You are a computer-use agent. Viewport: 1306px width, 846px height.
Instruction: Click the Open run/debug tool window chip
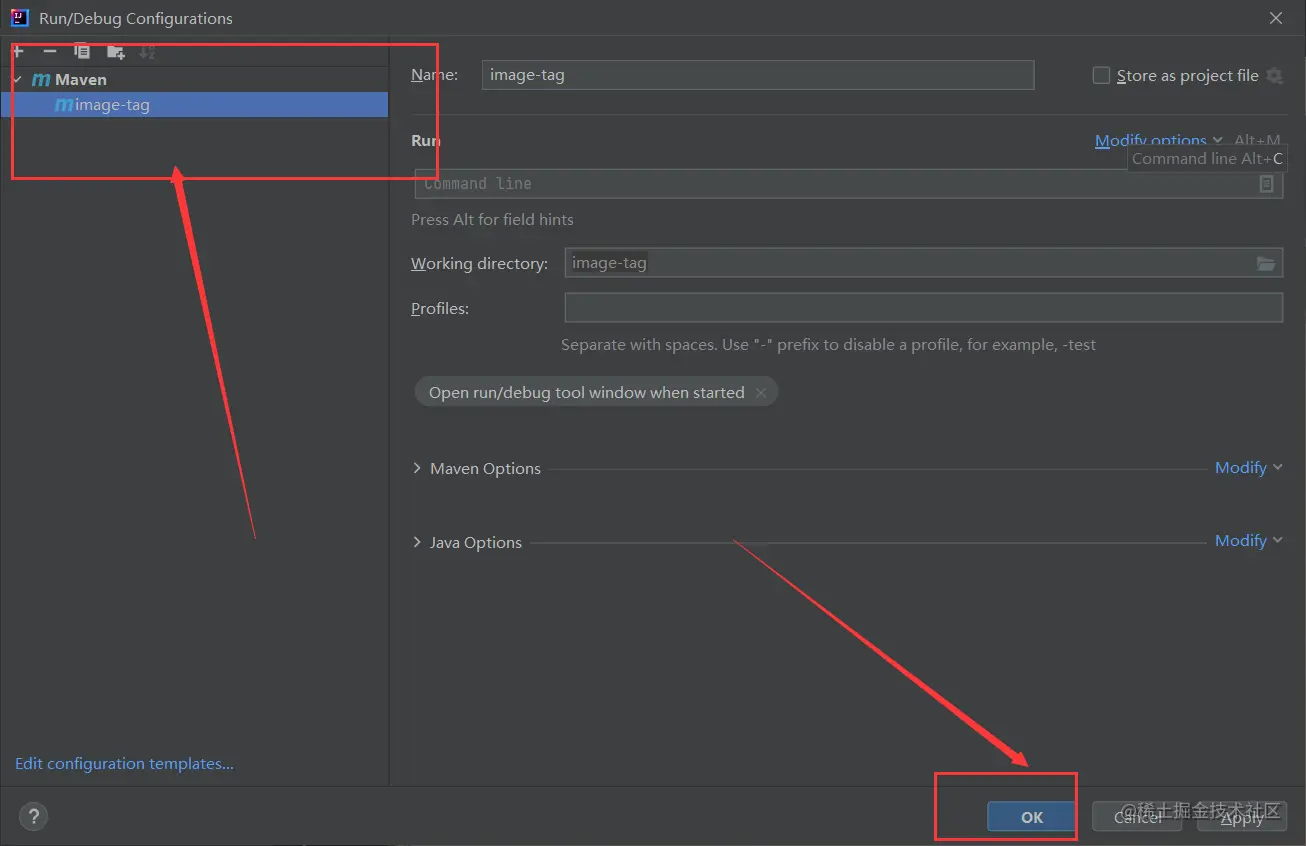pyautogui.click(x=596, y=393)
